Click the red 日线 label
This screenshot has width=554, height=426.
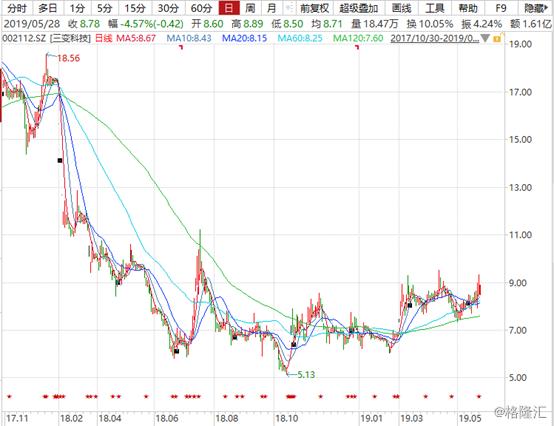[x=104, y=38]
